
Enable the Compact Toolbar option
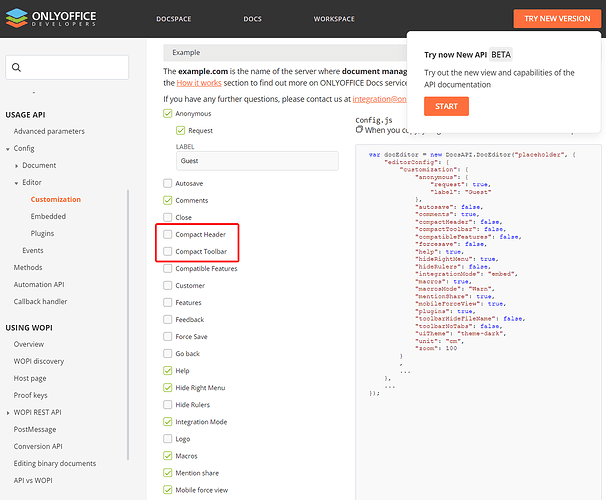(167, 251)
